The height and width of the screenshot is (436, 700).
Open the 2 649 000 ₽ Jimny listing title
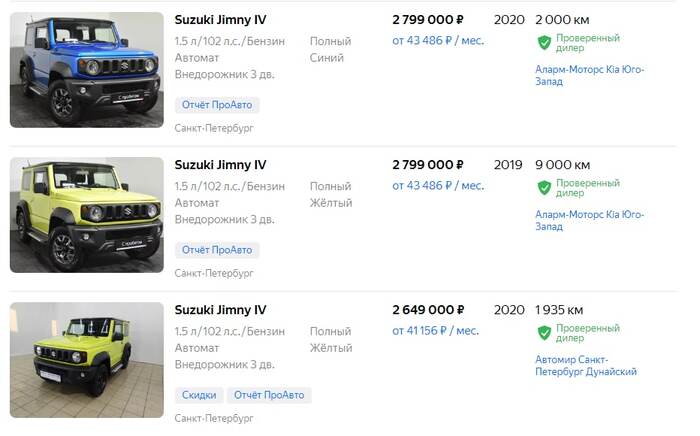[x=220, y=309]
